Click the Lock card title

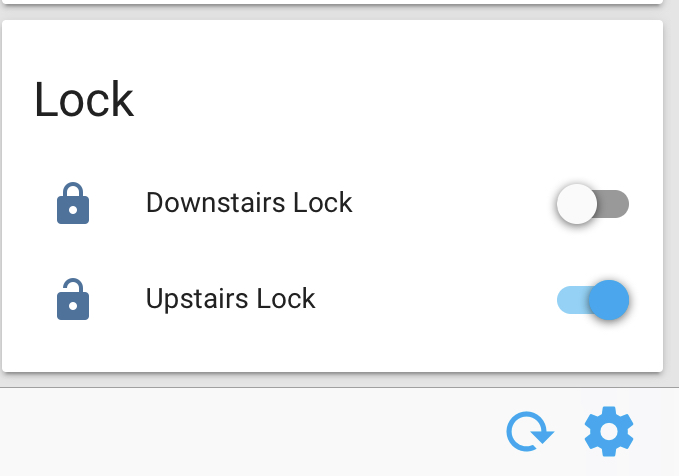(x=84, y=100)
